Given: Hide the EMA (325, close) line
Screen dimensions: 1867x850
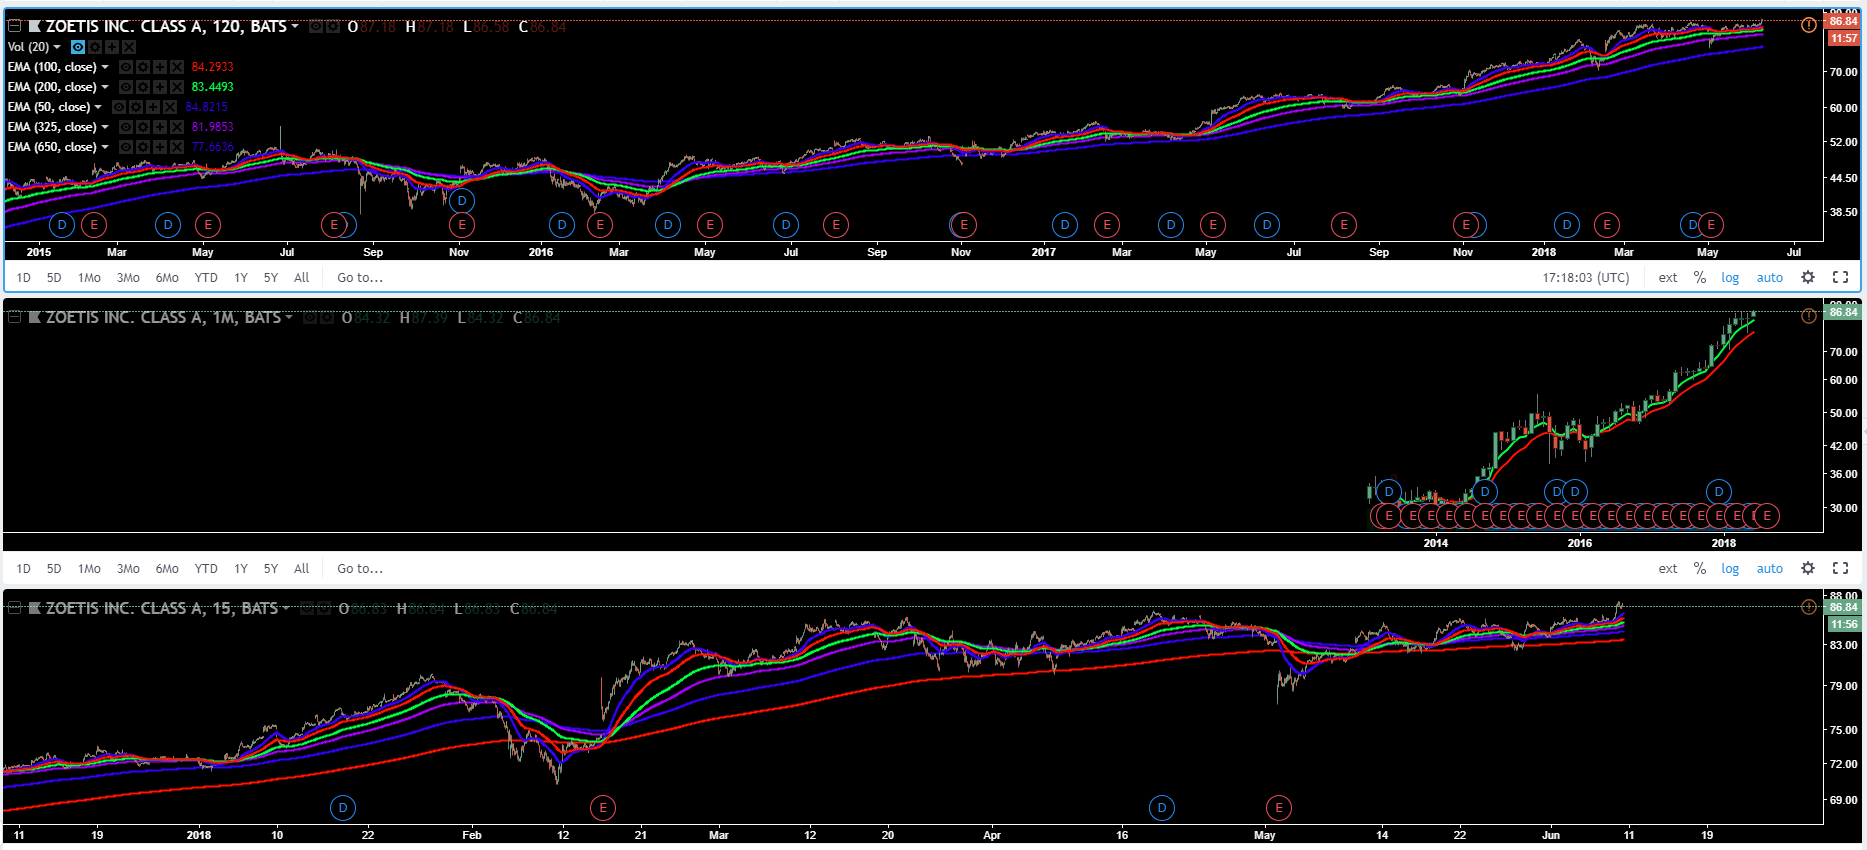Looking at the screenshot, I should 126,127.
